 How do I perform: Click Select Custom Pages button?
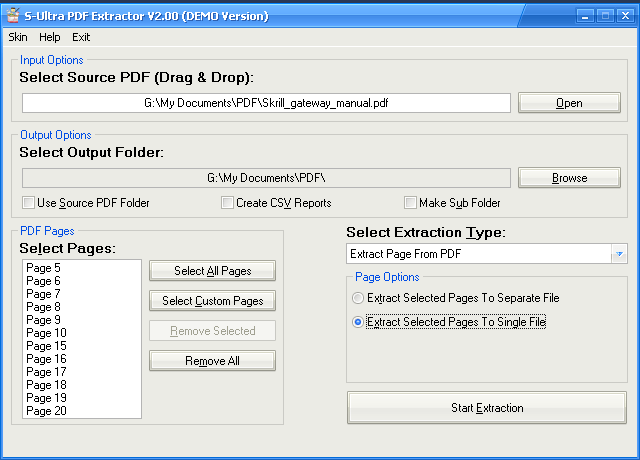[x=212, y=301]
